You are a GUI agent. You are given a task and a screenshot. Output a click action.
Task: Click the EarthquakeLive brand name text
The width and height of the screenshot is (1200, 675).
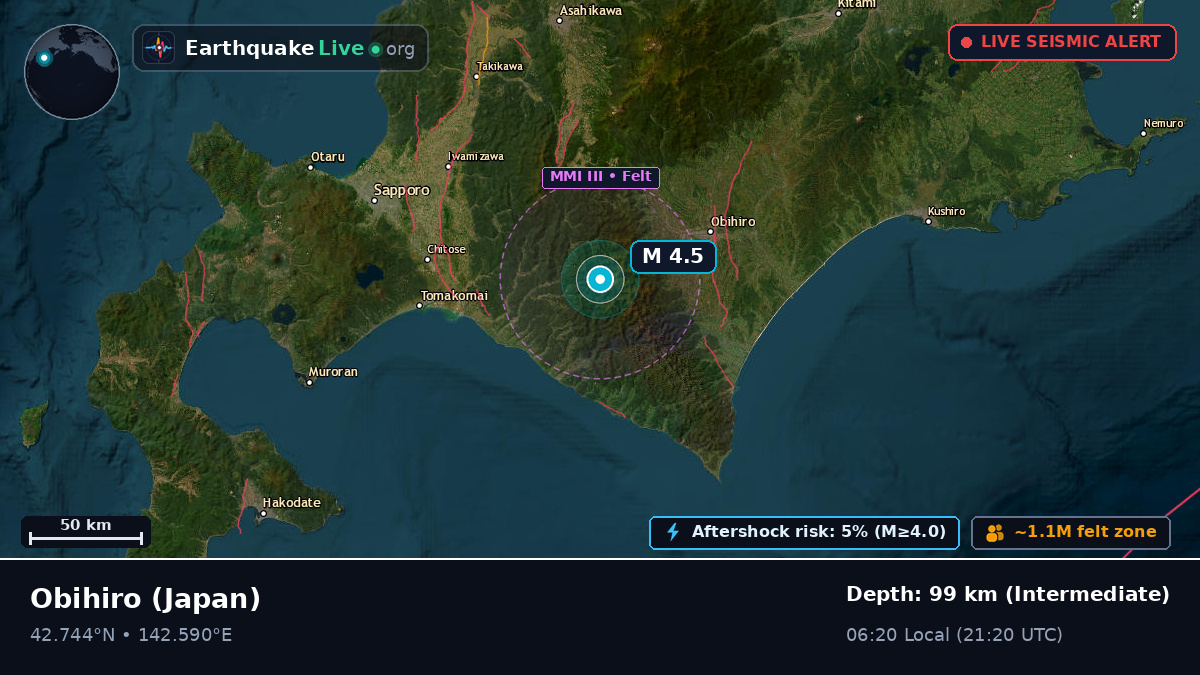click(x=275, y=48)
